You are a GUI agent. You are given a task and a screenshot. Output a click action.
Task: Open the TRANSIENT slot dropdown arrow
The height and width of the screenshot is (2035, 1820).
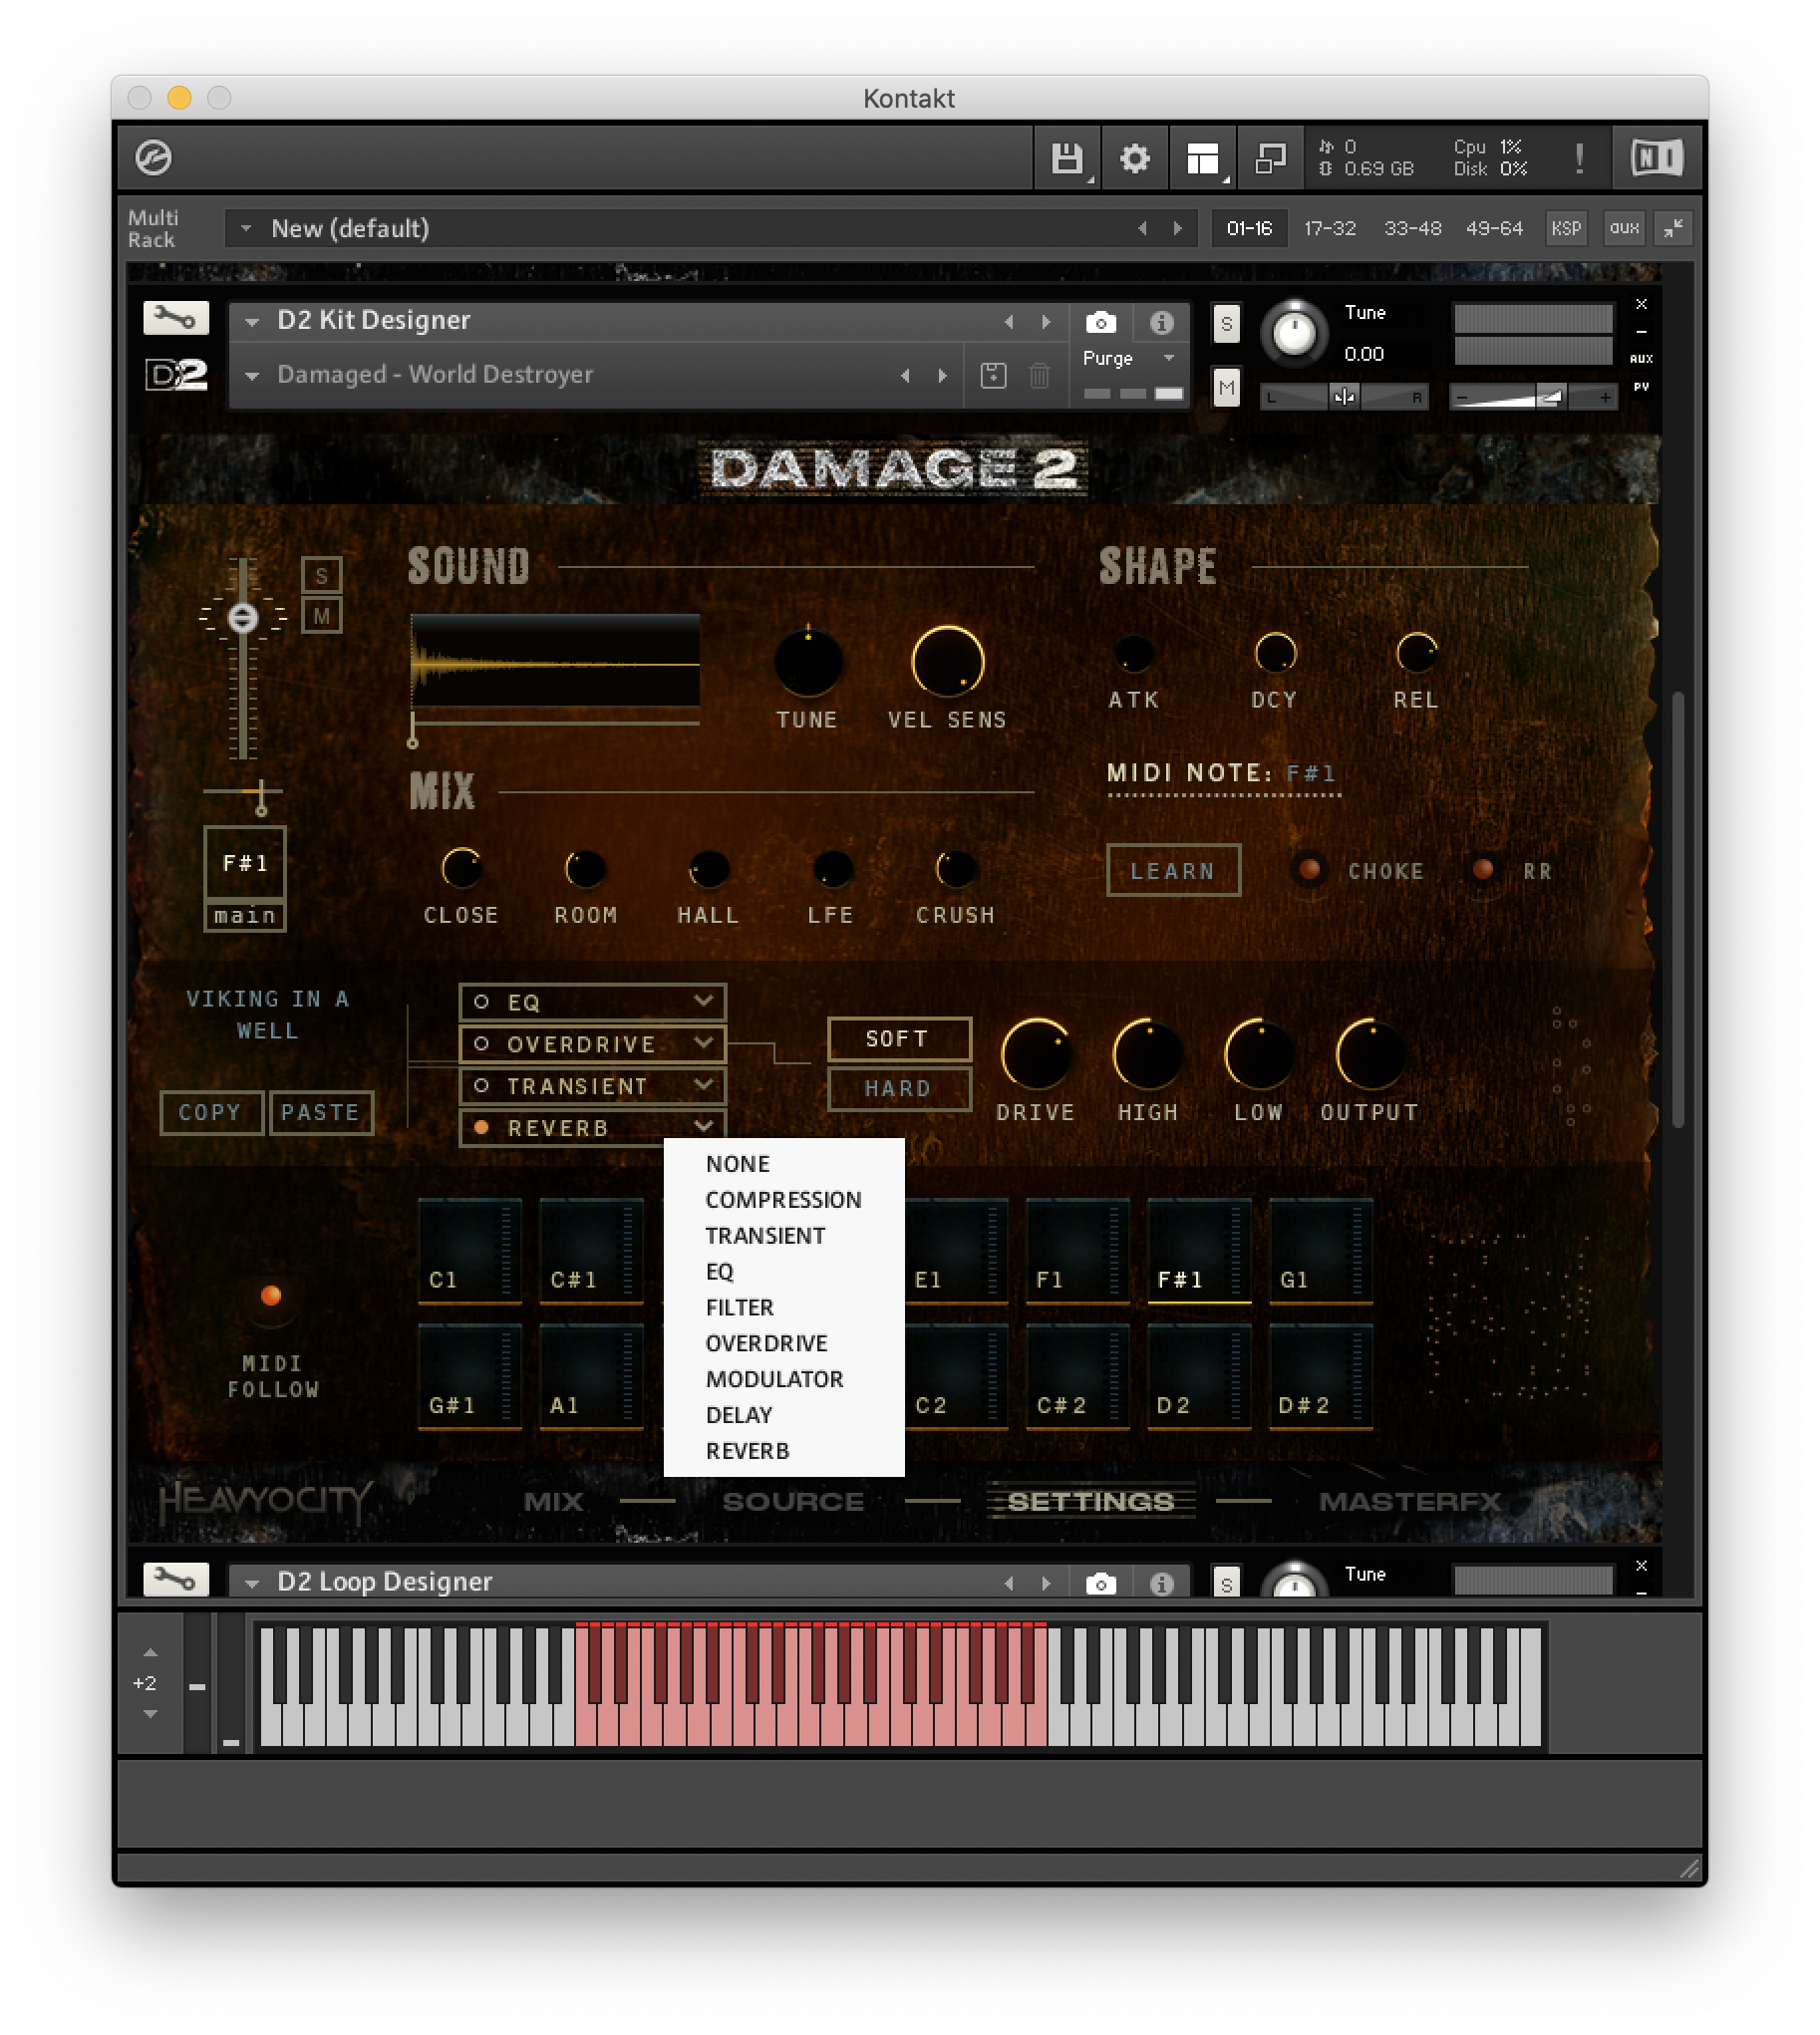704,1085
